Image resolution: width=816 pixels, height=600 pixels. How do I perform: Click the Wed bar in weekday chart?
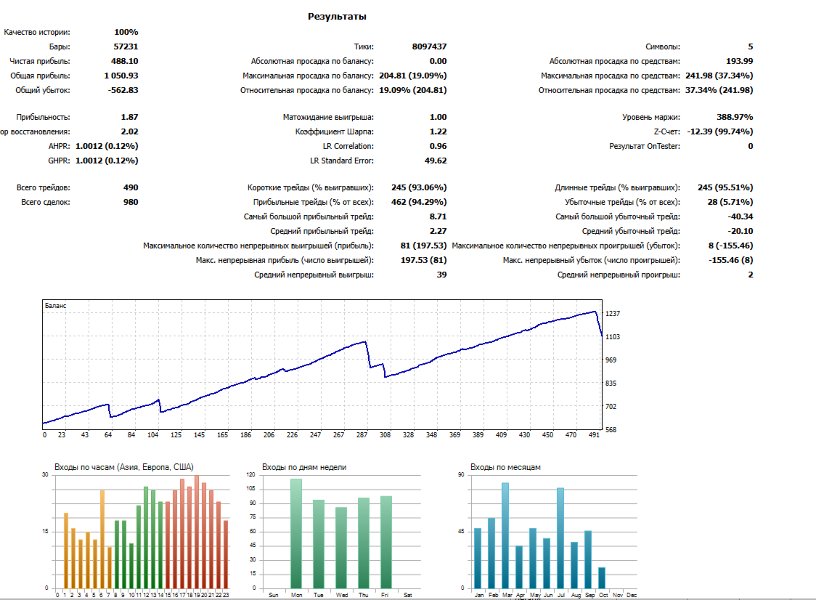point(341,547)
